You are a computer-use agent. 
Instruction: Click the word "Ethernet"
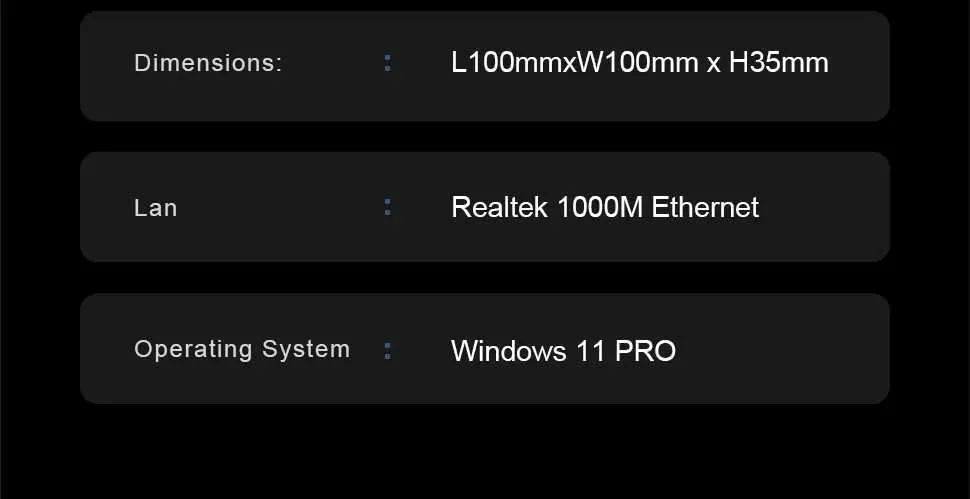[x=705, y=207]
